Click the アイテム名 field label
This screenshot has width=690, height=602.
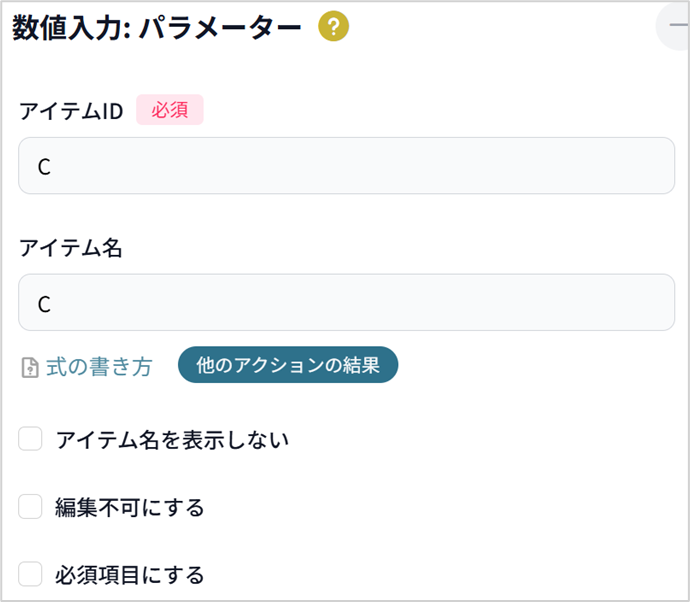pos(71,248)
